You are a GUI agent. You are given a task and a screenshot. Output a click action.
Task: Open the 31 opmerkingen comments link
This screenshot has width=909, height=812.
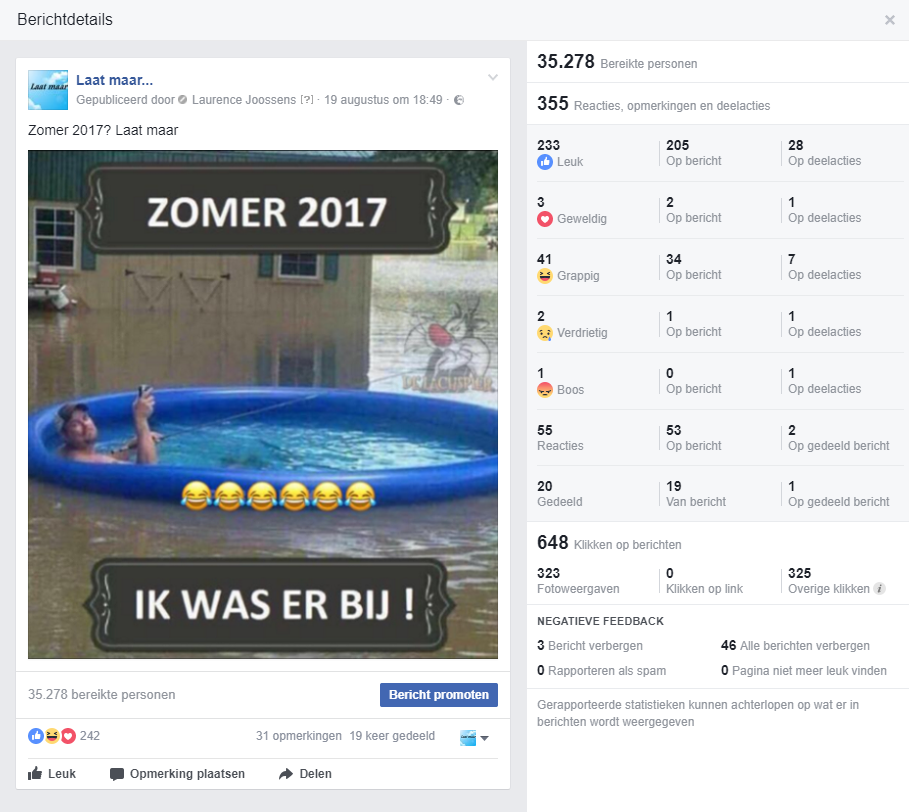pyautogui.click(x=299, y=736)
